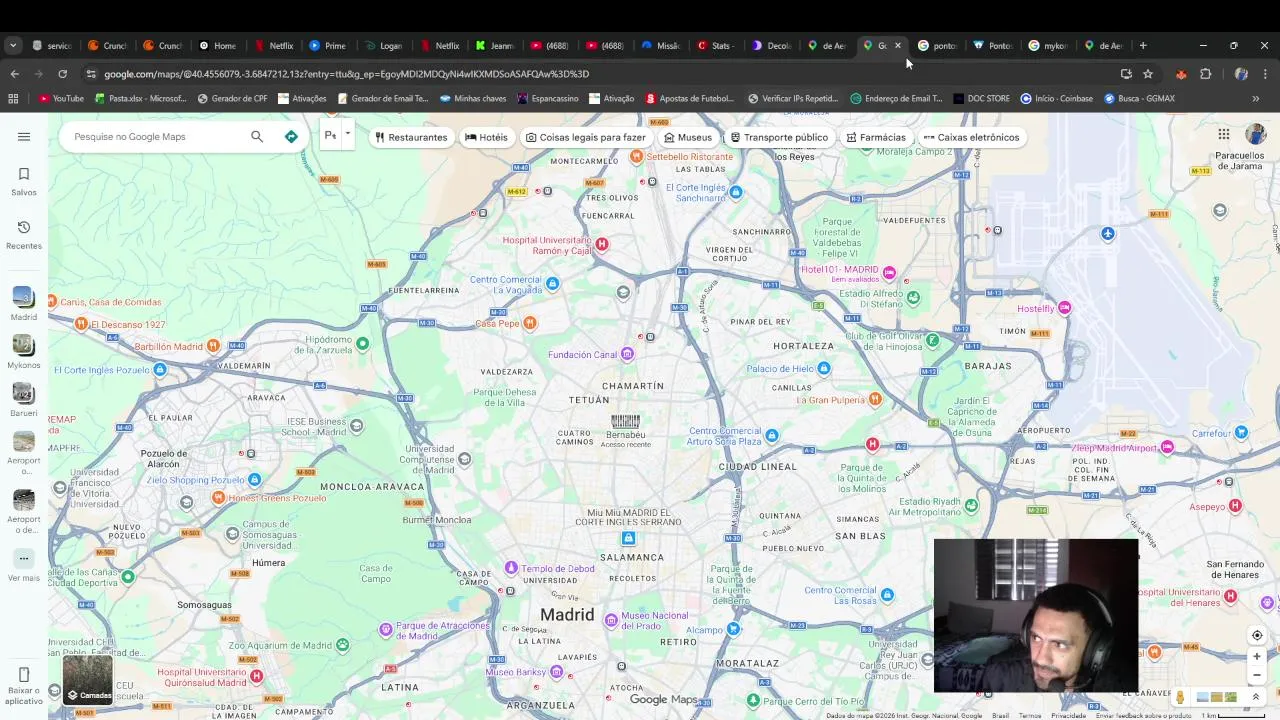Open the YouTube bookmark
The image size is (1280, 720).
pyautogui.click(x=61, y=98)
